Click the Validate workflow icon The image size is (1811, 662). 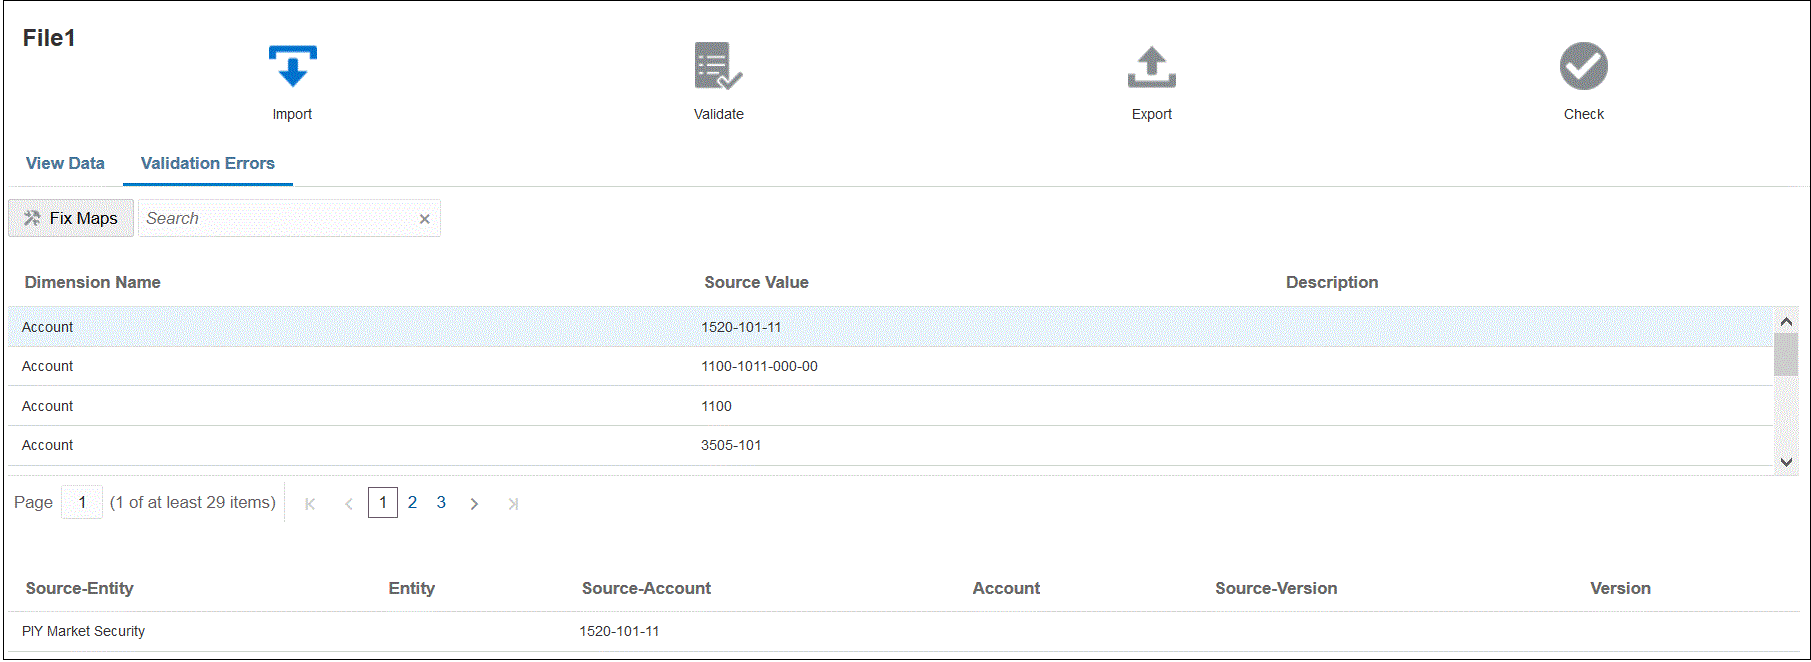(718, 67)
